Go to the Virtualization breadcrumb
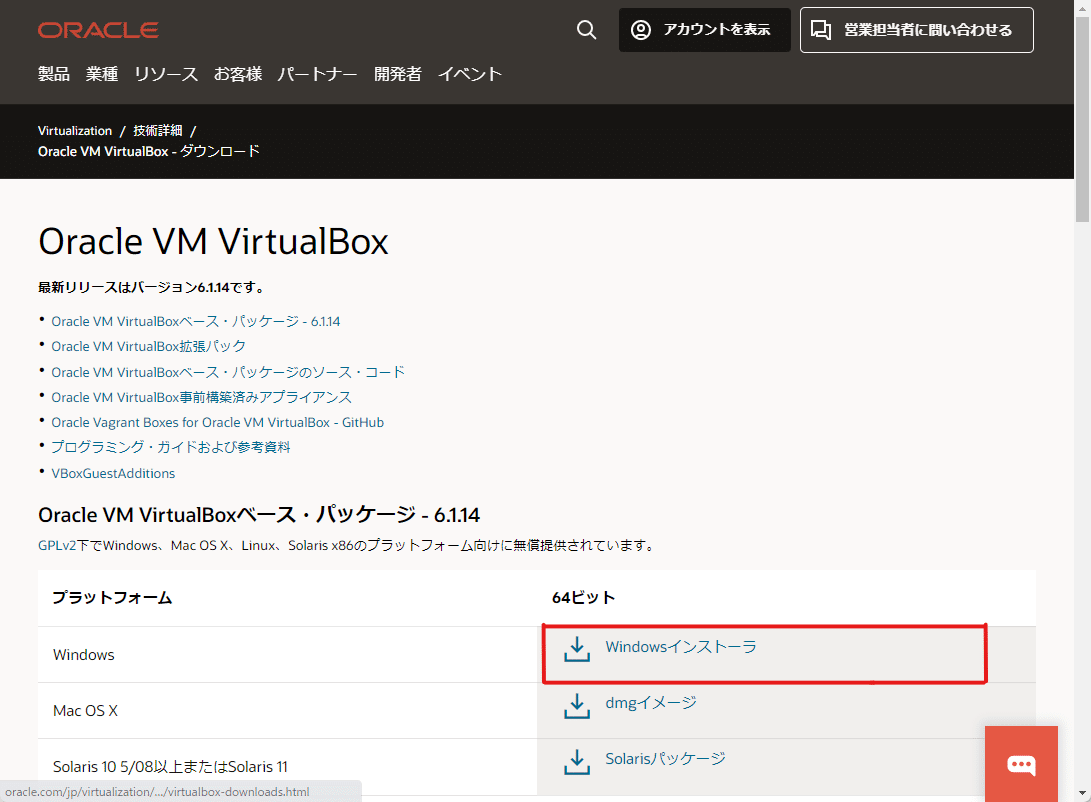 click(74, 131)
